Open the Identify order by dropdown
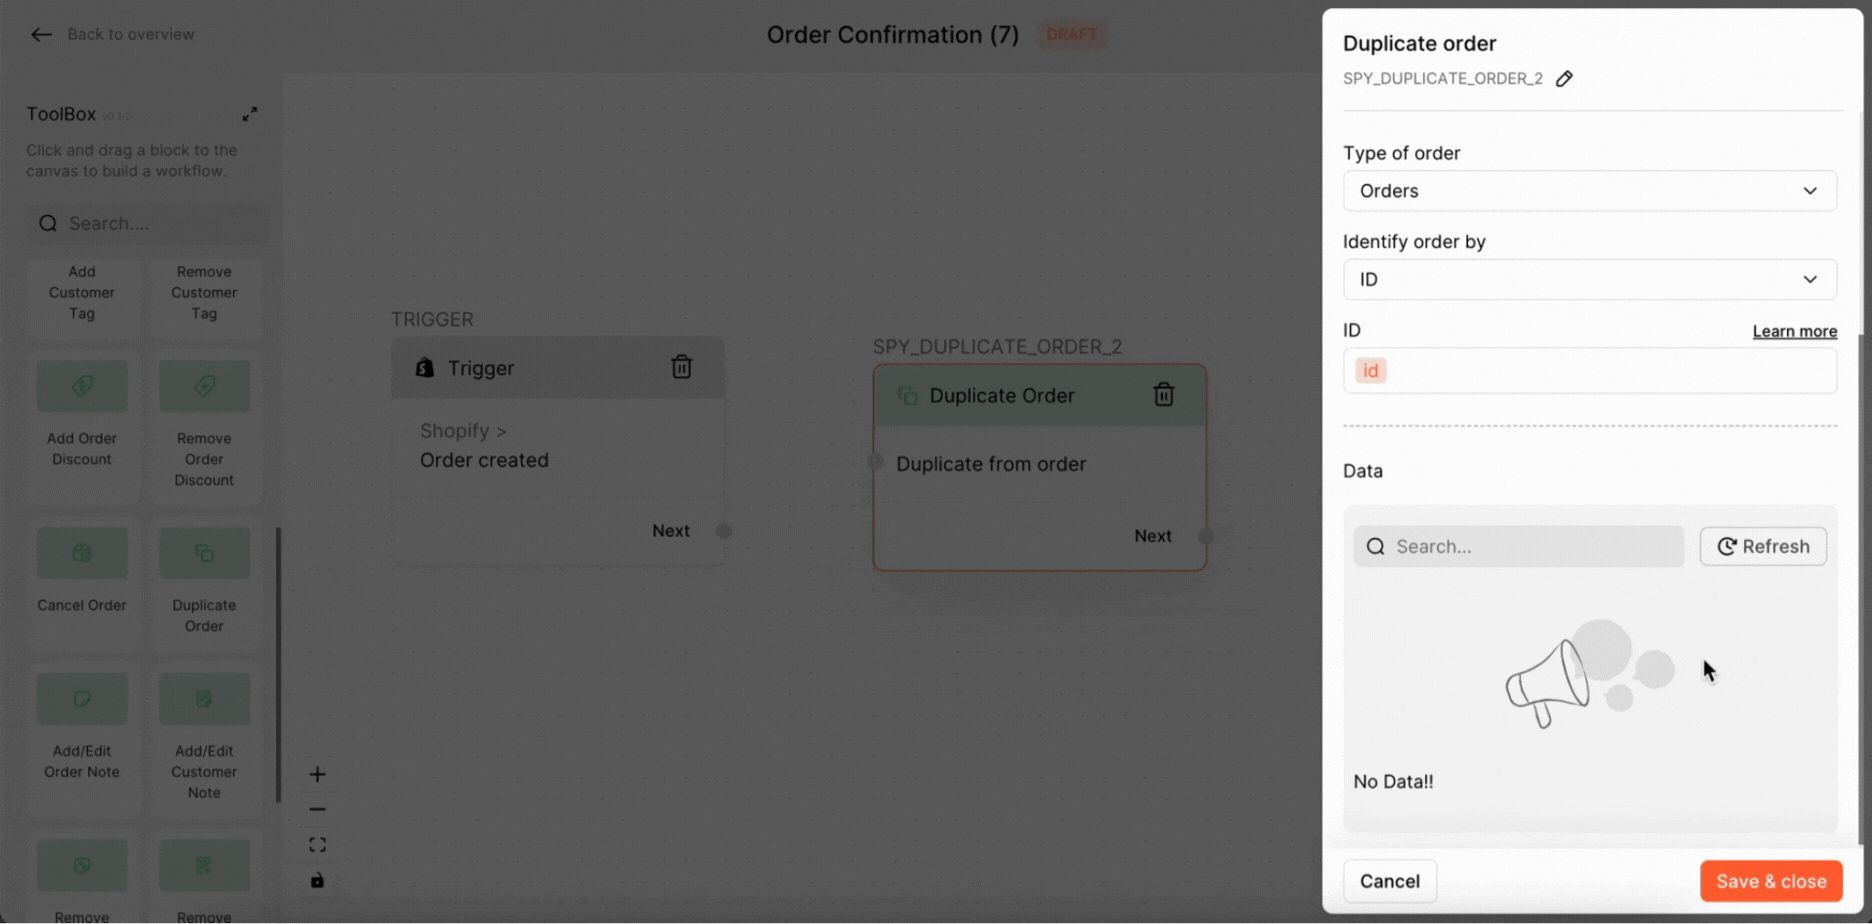The height and width of the screenshot is (924, 1872). click(x=1589, y=280)
